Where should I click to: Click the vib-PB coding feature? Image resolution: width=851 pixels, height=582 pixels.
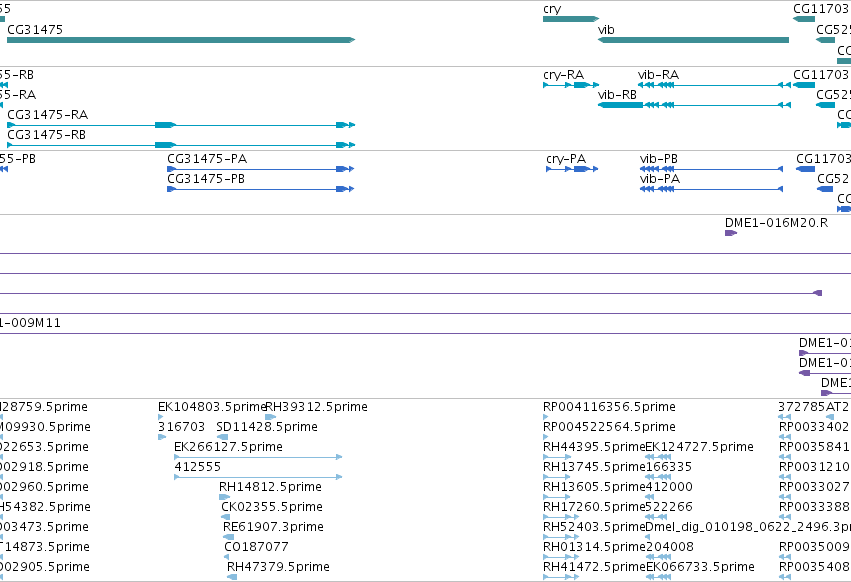[x=712, y=169]
